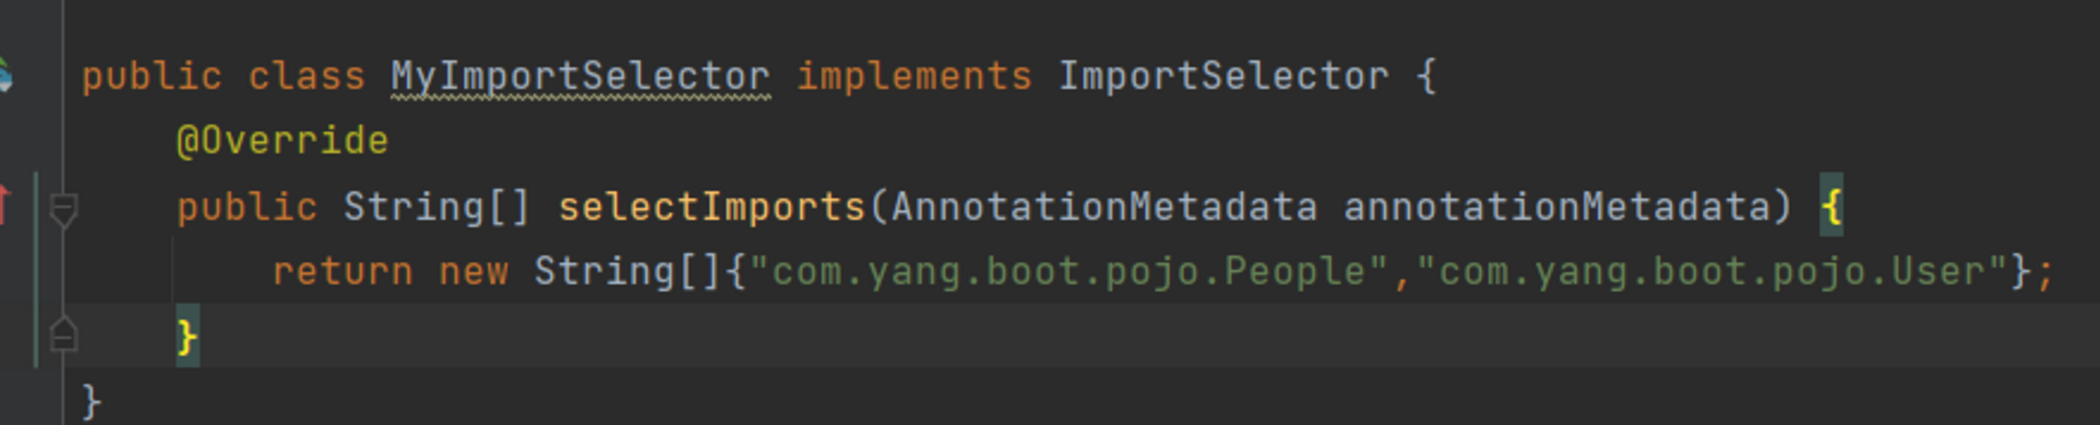This screenshot has width=2100, height=425.
Task: Click the selectImports method name
Action: pos(711,207)
